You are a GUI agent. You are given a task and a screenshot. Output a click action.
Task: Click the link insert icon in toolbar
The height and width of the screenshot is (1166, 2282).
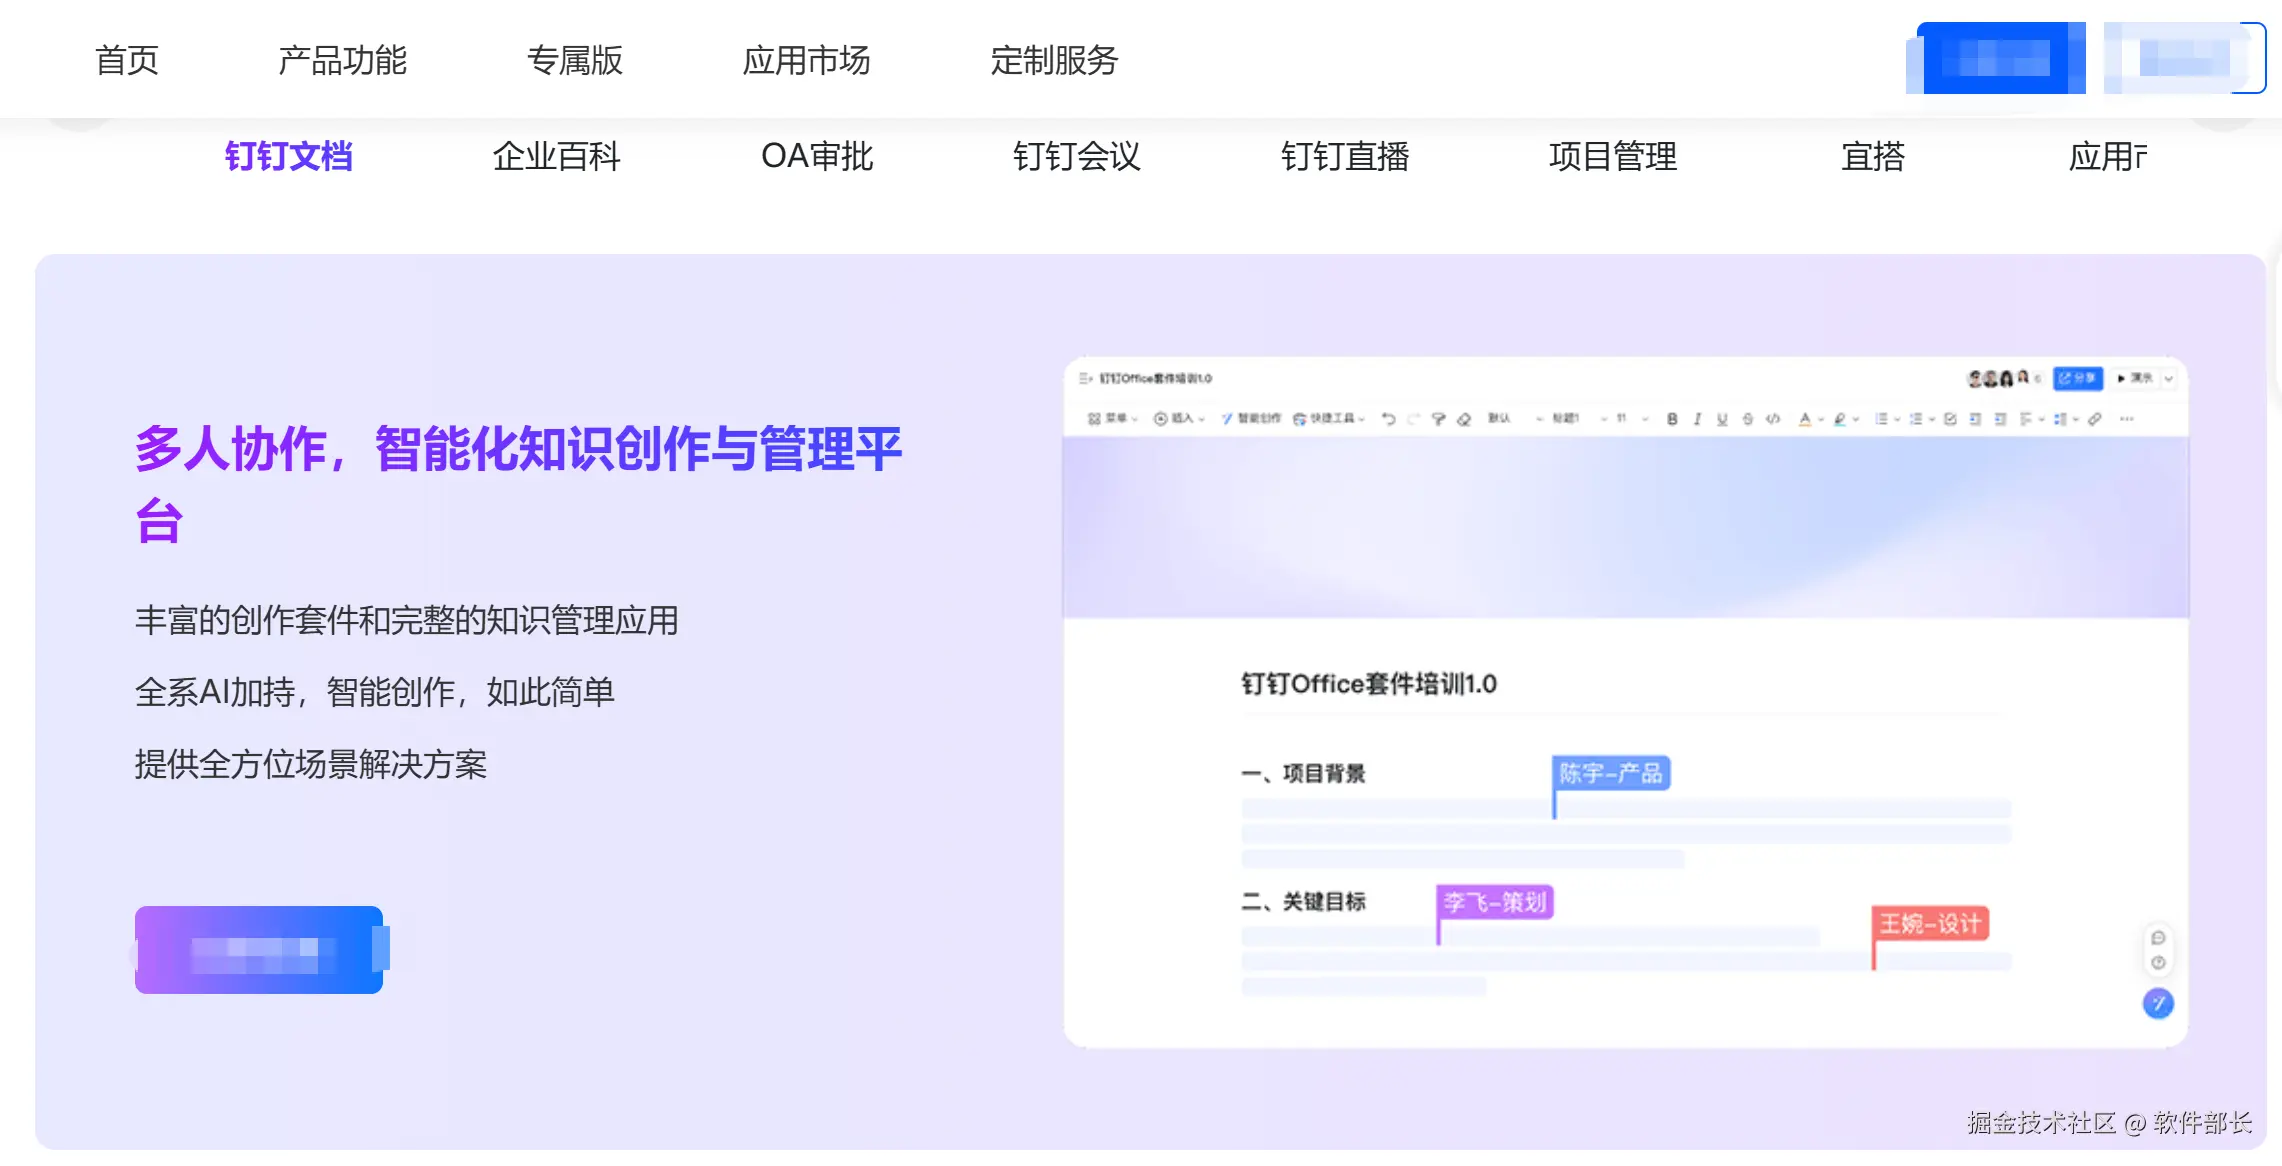pyautogui.click(x=2095, y=419)
